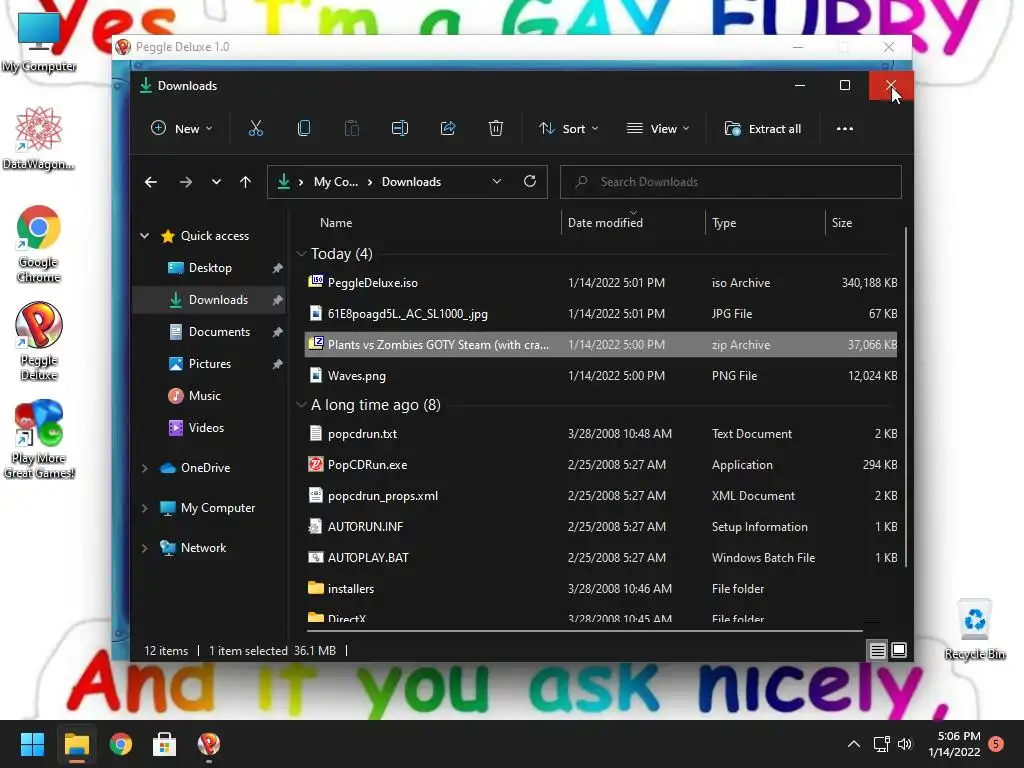Click Downloads breadcrumb in address bar
The height and width of the screenshot is (768, 1024).
[x=411, y=182]
